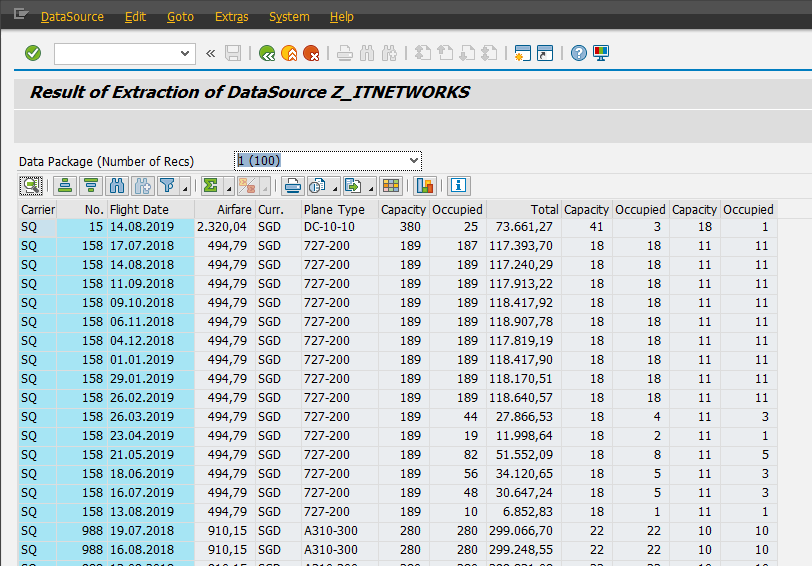The height and width of the screenshot is (566, 812).
Task: Open the Help question mark icon
Action: [x=578, y=53]
